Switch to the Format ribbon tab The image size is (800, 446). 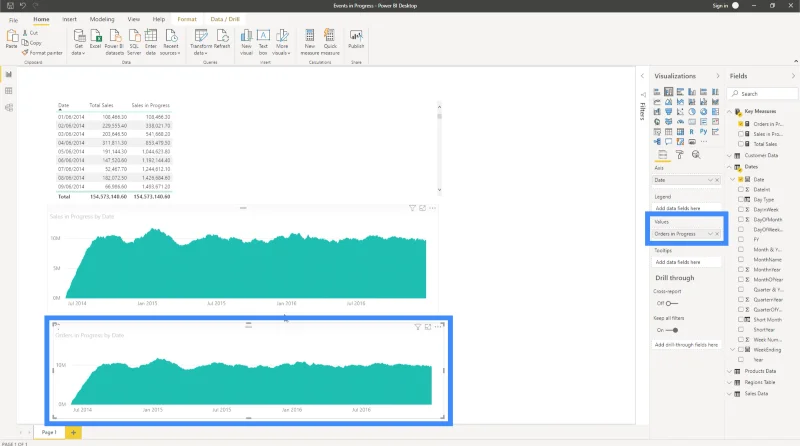[187, 19]
